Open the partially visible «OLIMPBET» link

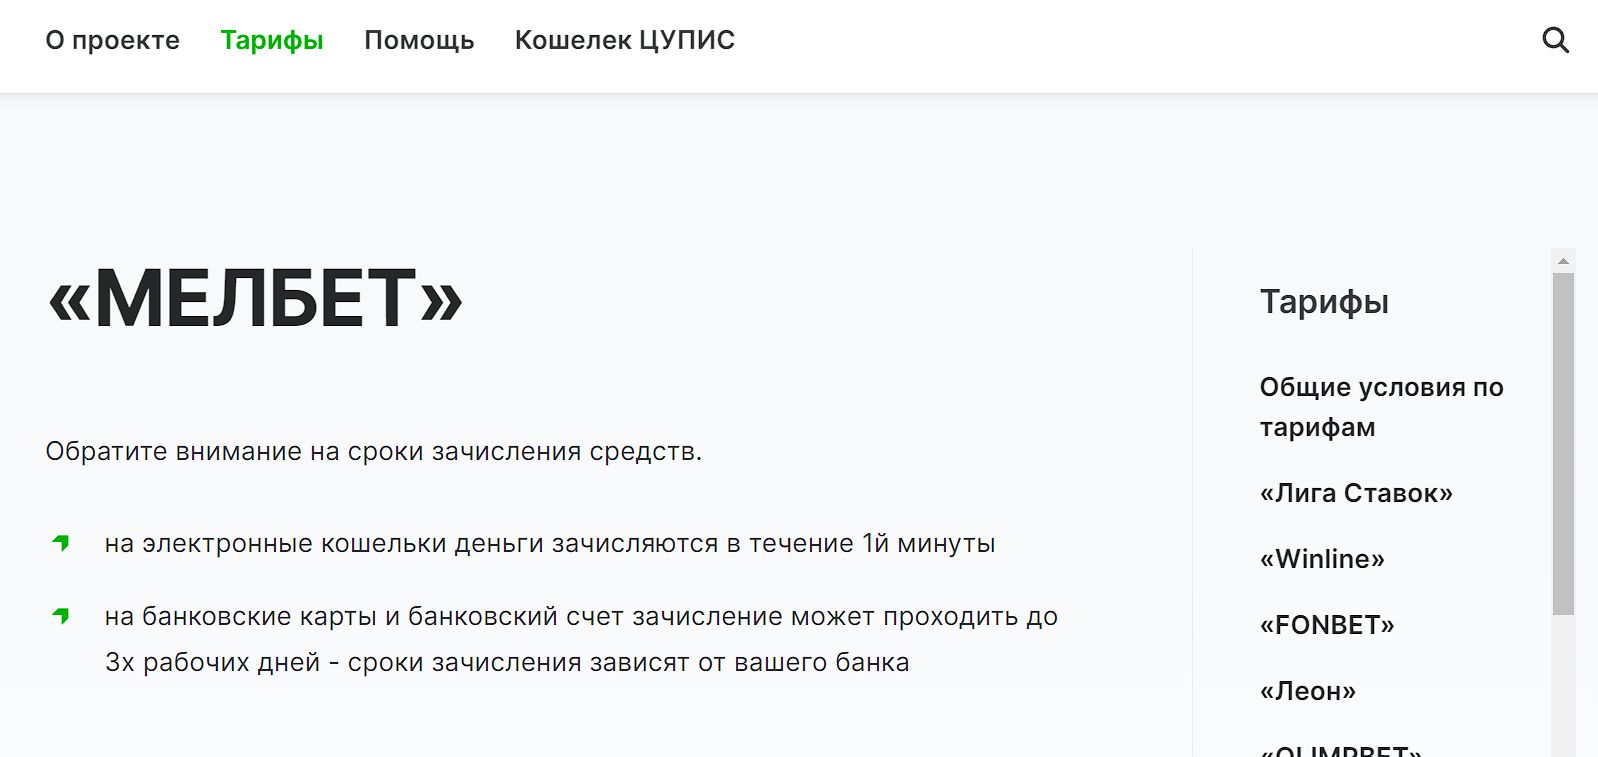tap(1340, 750)
